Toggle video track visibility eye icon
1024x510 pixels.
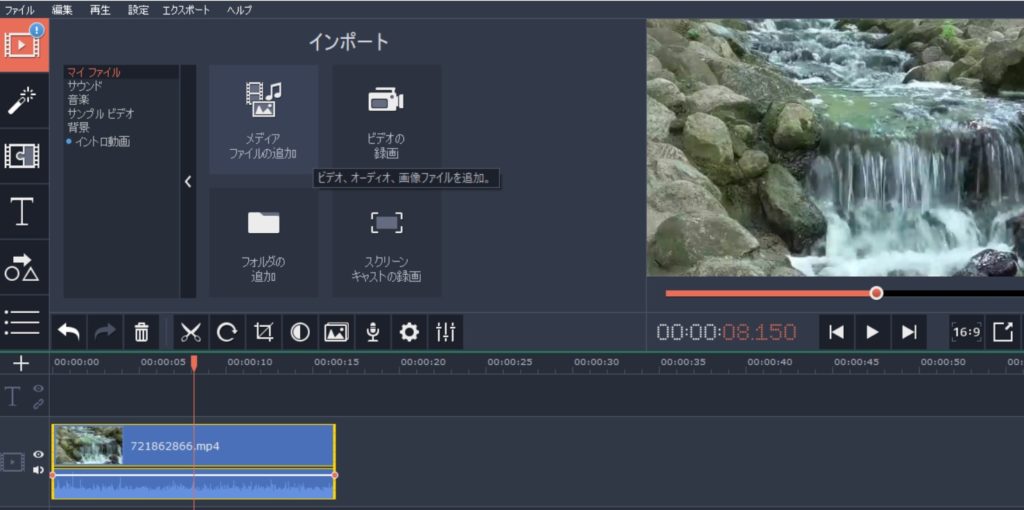(38, 454)
